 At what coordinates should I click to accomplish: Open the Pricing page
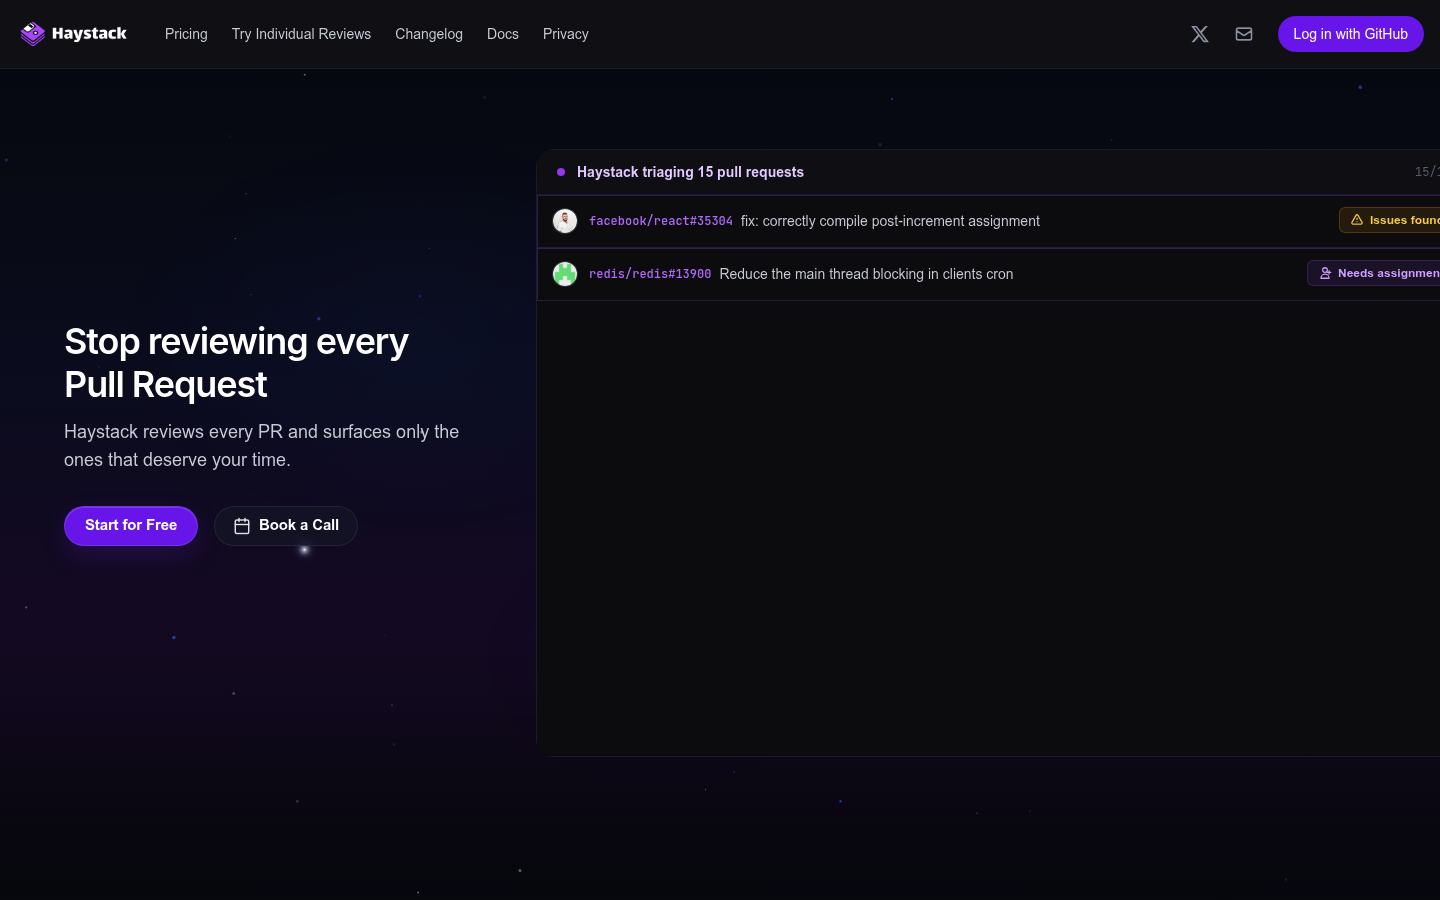point(186,34)
